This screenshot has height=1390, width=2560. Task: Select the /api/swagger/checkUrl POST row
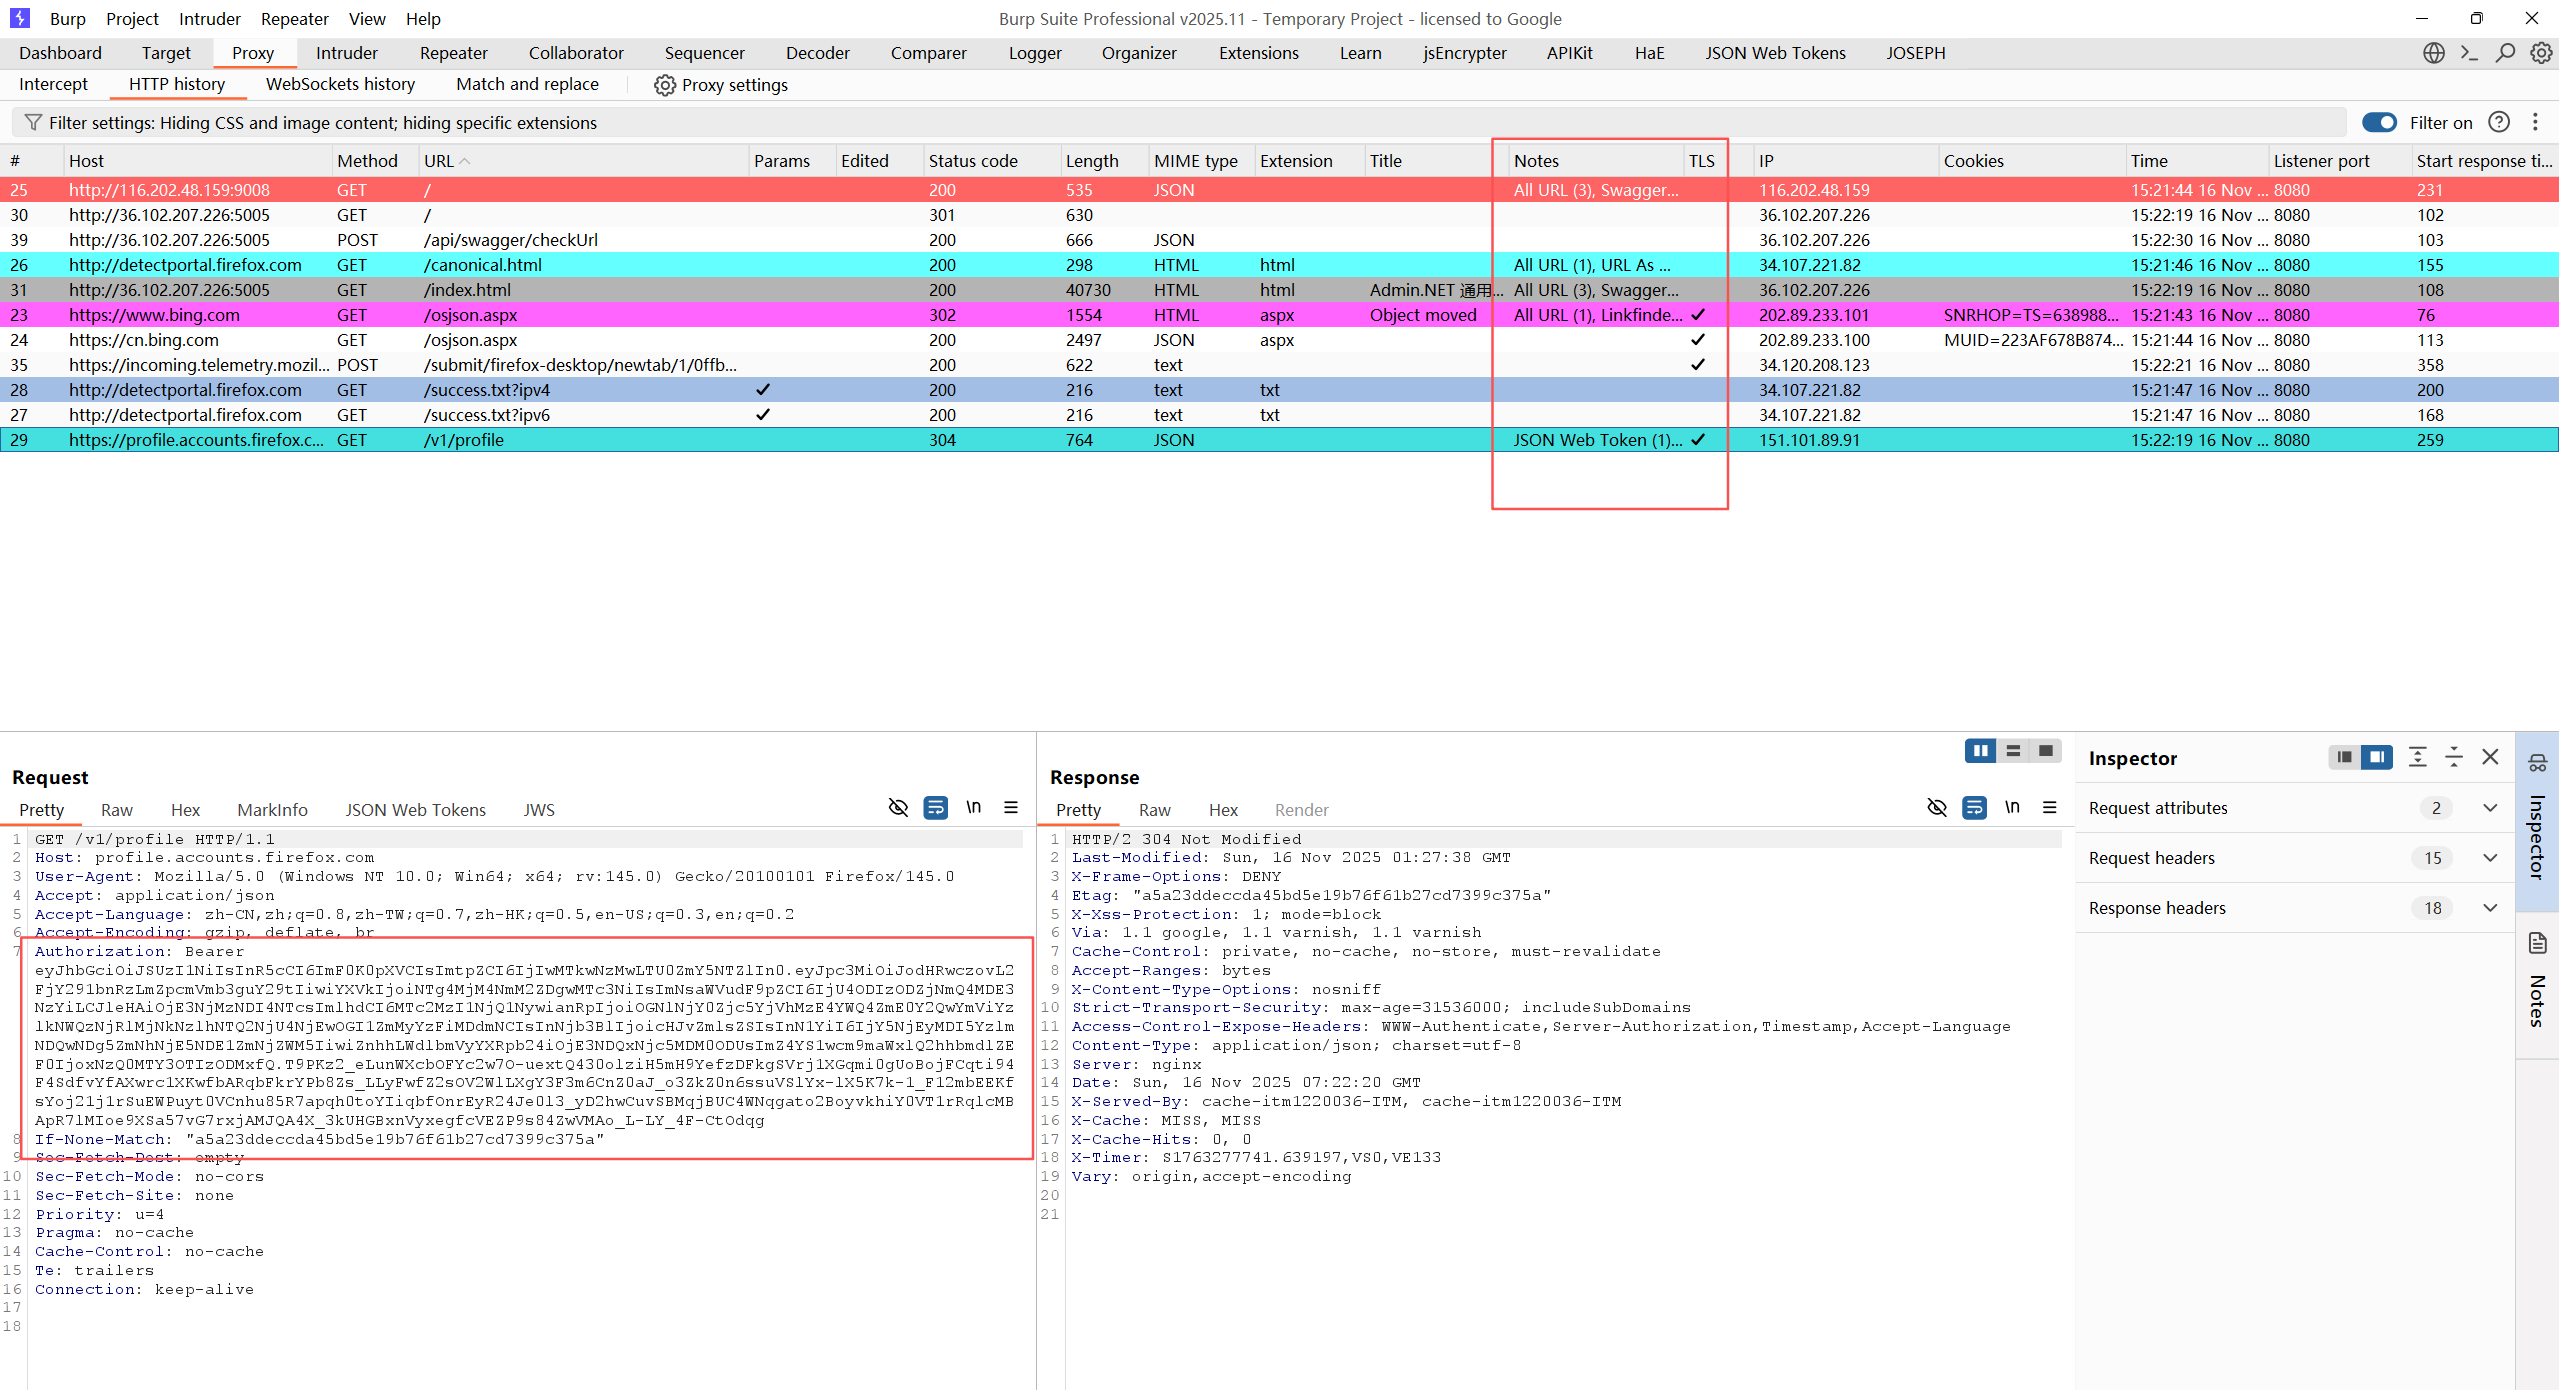pyautogui.click(x=510, y=240)
